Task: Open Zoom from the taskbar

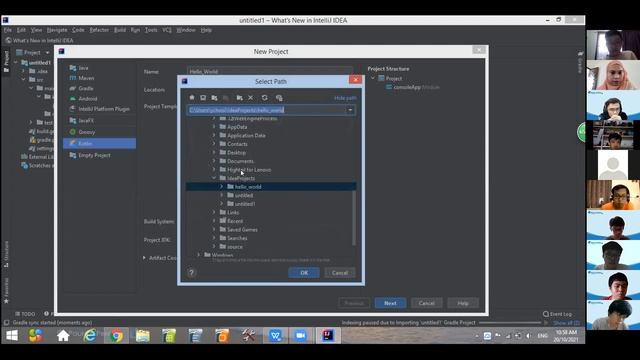Action: (301, 336)
